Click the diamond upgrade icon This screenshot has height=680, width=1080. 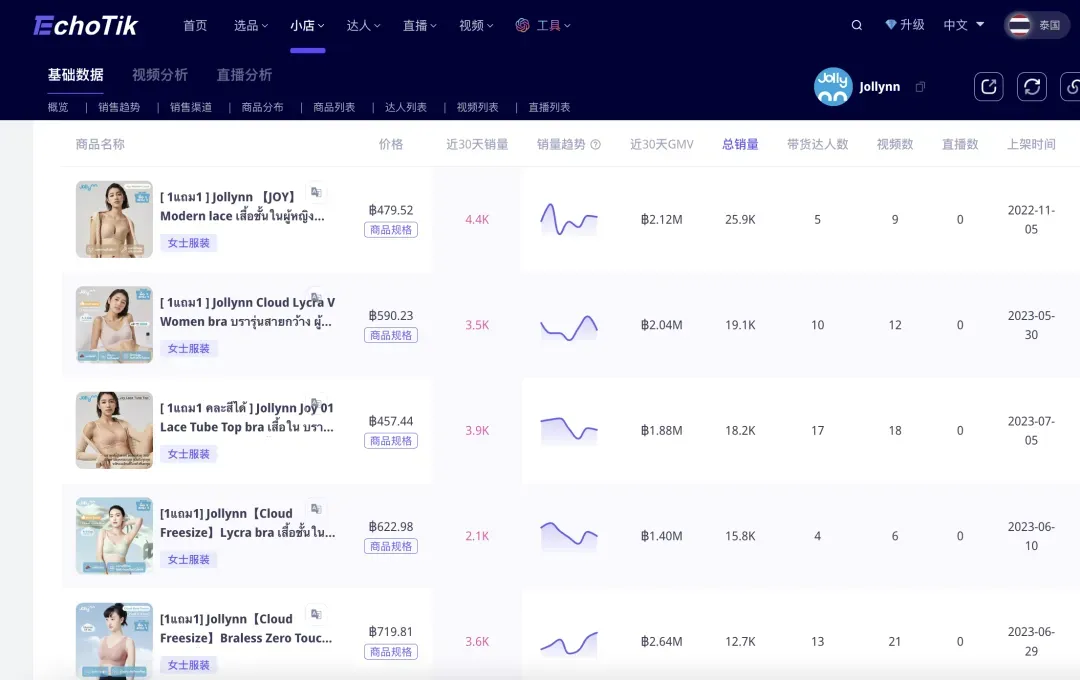[x=891, y=25]
